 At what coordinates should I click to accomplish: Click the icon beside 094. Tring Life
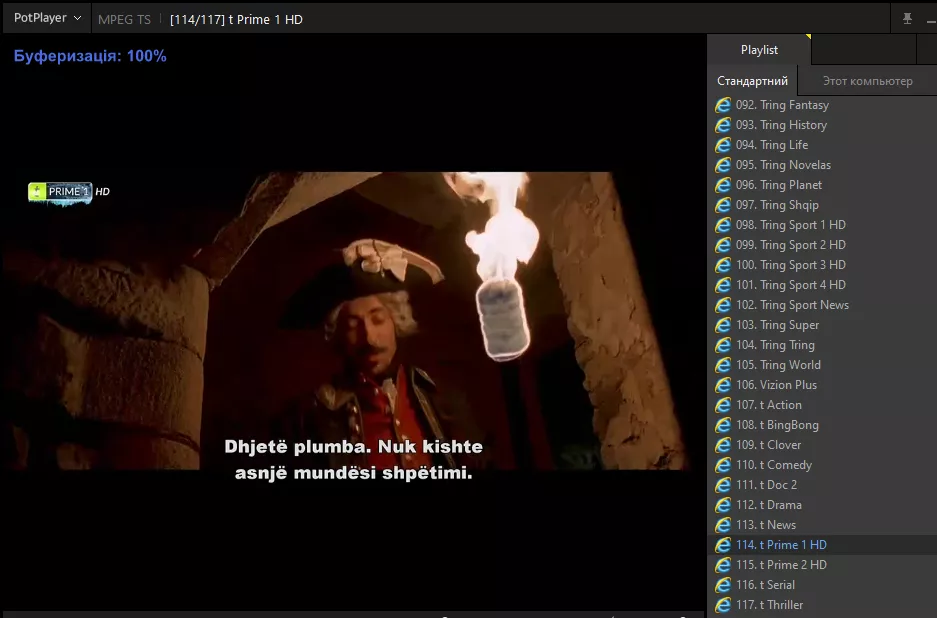[723, 145]
